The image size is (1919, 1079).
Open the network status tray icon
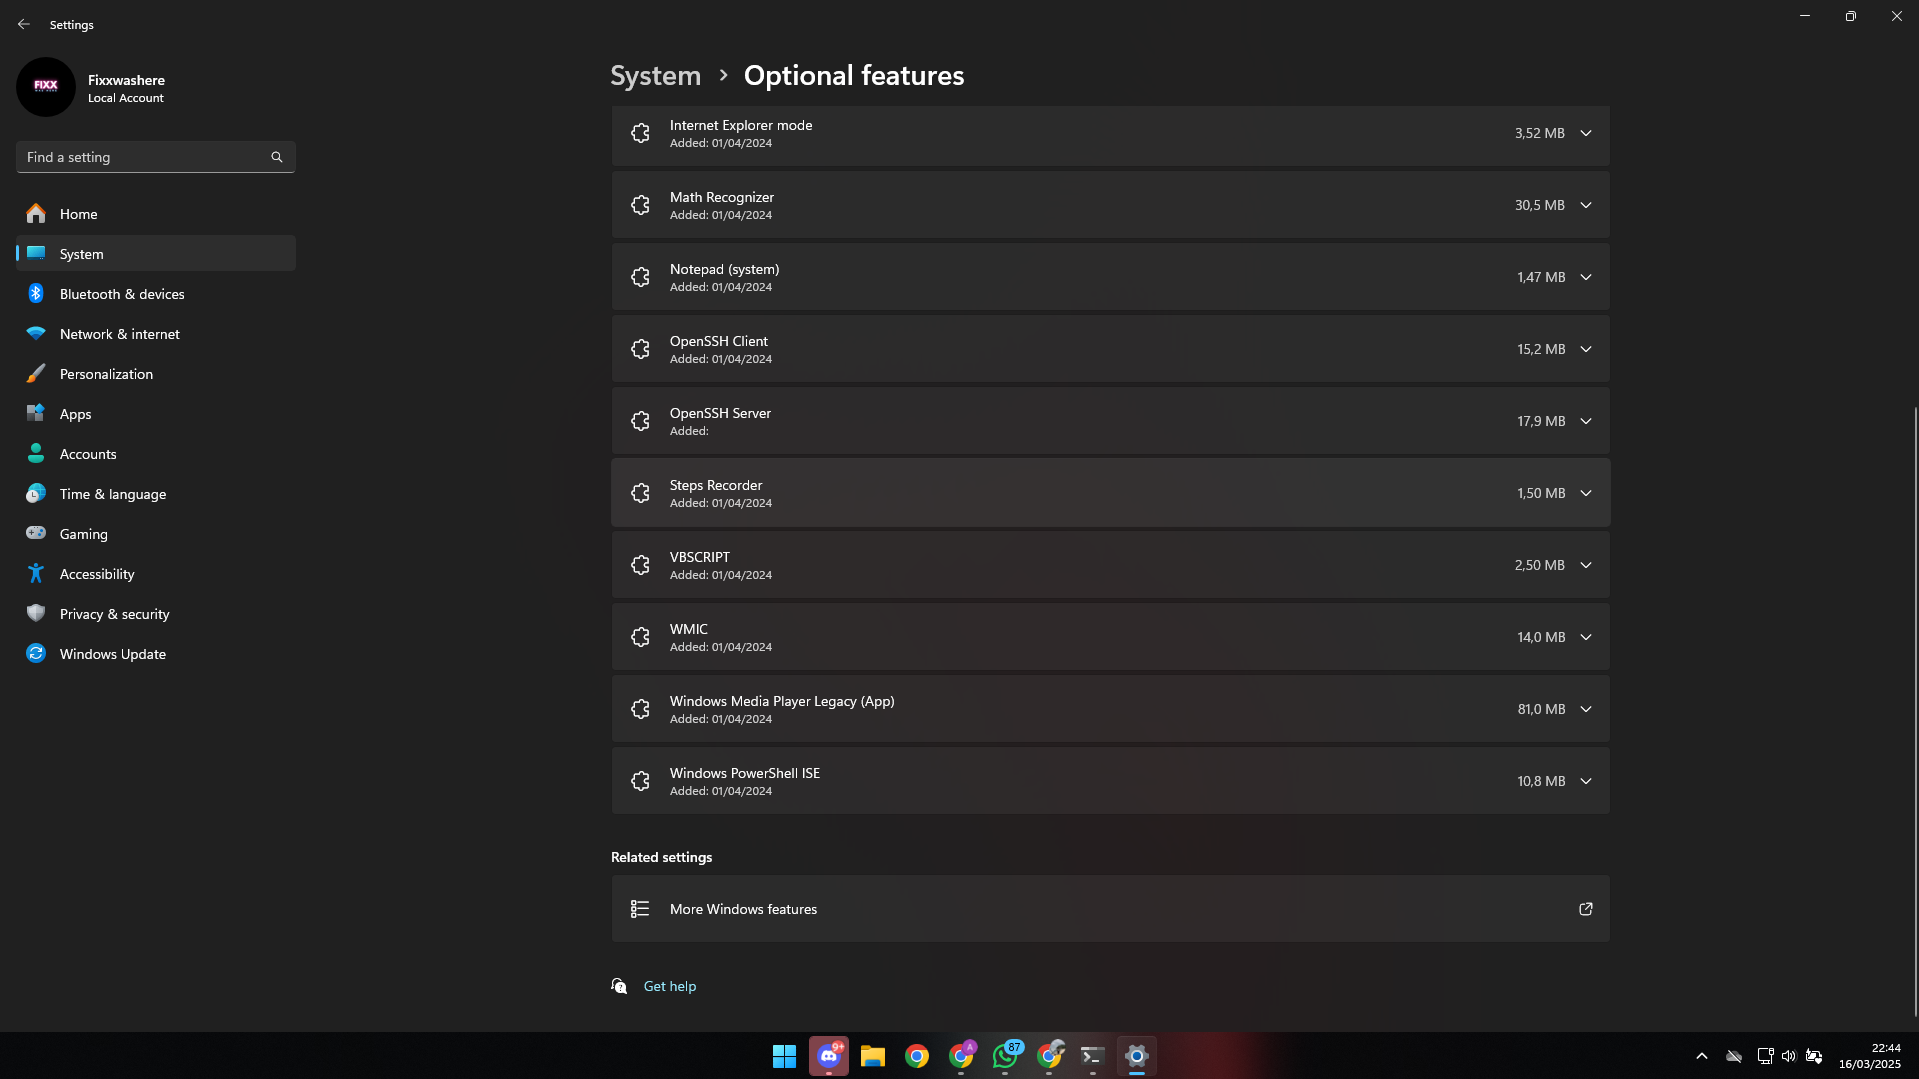point(1765,1056)
